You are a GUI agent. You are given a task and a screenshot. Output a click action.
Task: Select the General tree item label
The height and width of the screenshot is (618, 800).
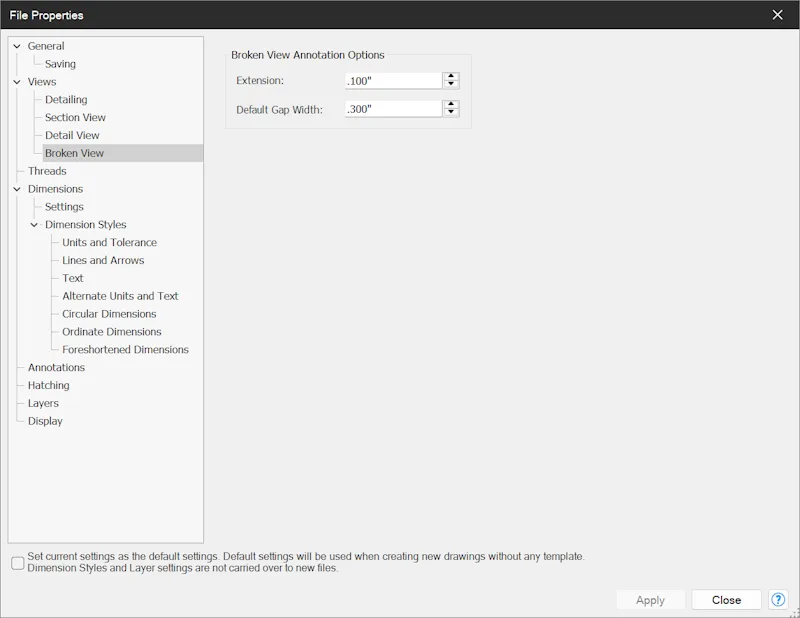pyautogui.click(x=46, y=46)
